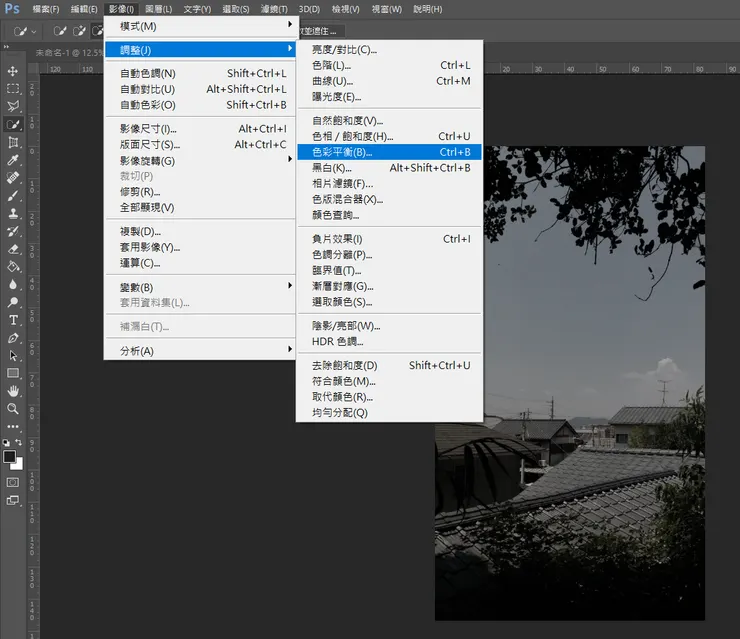Choose 色相/飽和度(H)... adjustment
This screenshot has width=740, height=639.
pyautogui.click(x=389, y=136)
